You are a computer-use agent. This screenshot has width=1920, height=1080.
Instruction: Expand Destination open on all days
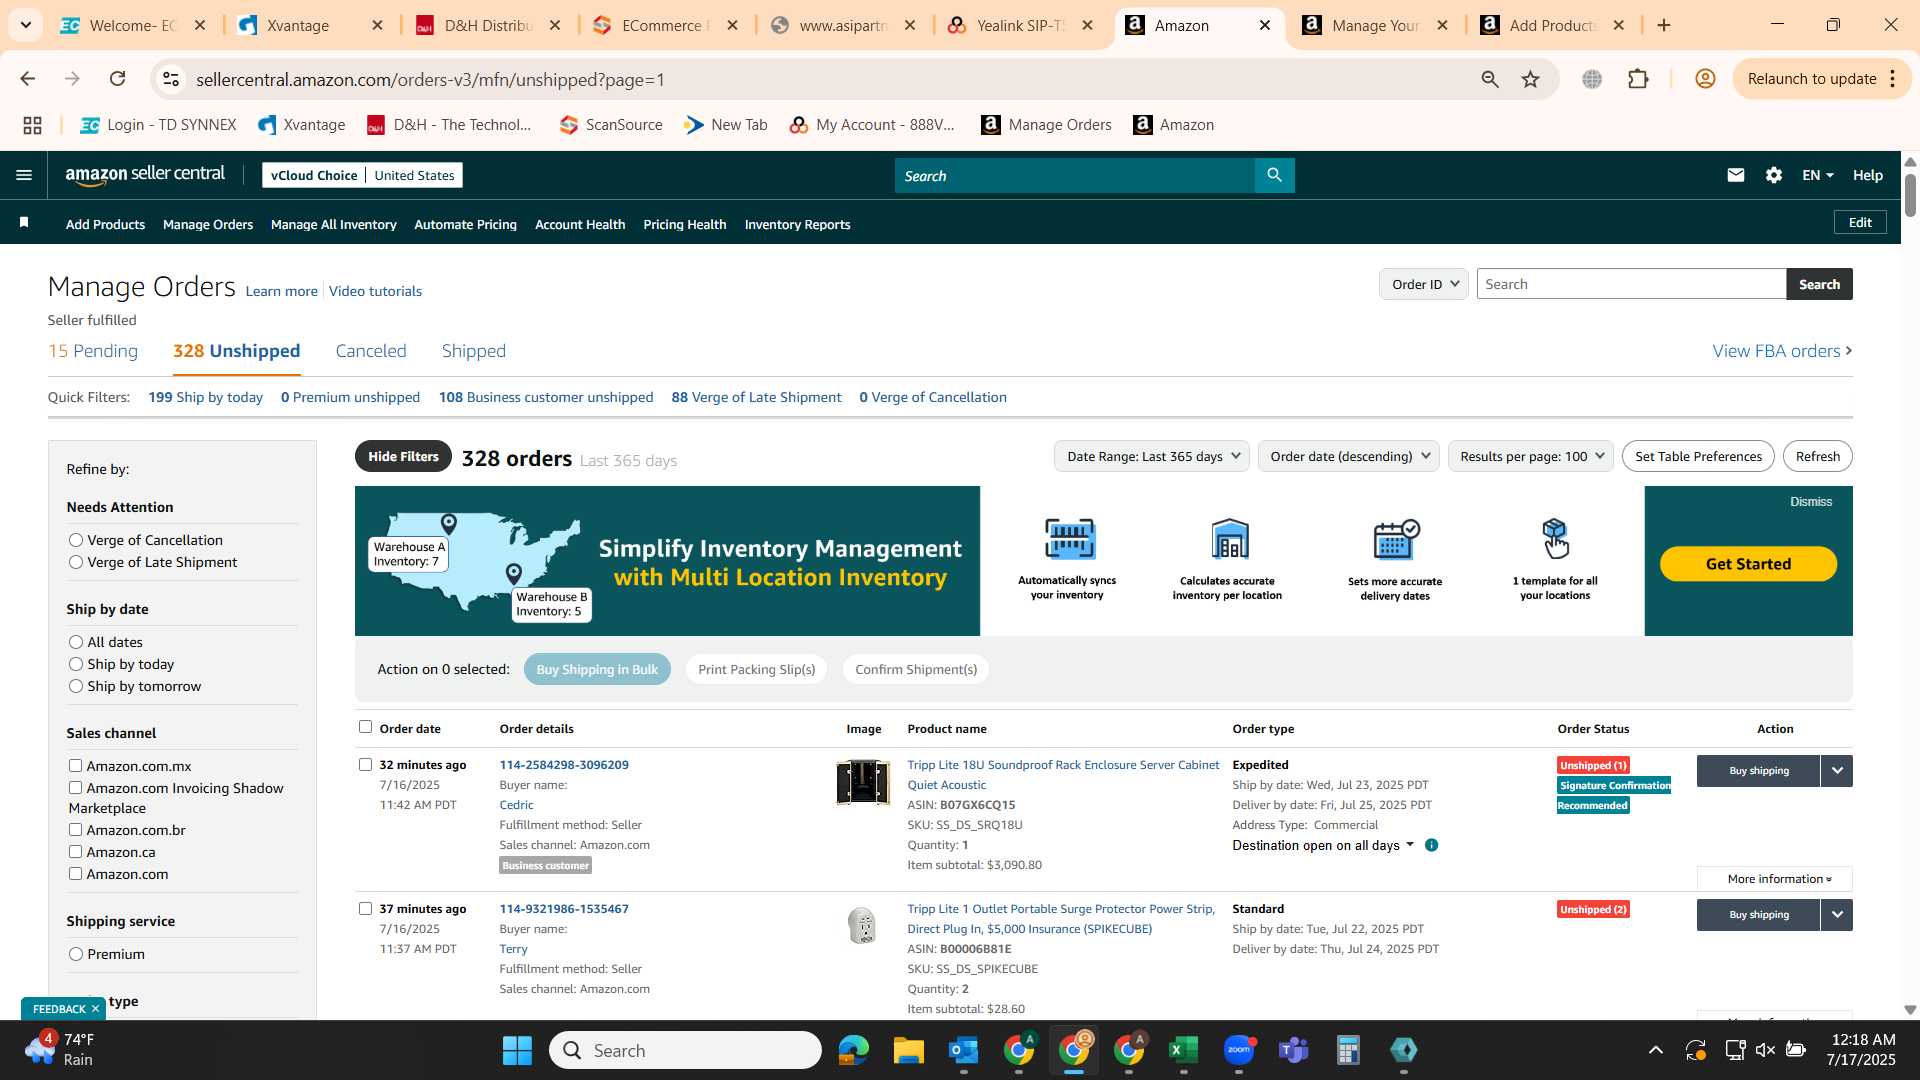click(1323, 846)
